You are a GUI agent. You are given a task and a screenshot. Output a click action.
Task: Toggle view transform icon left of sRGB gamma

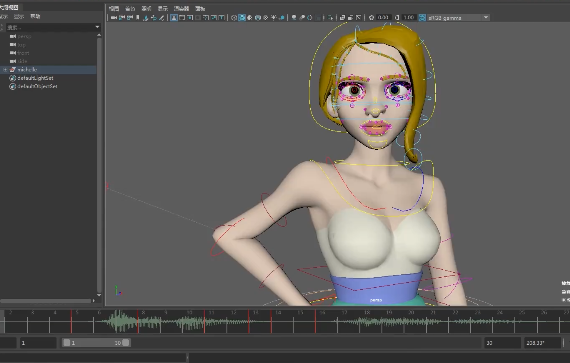tap(422, 17)
